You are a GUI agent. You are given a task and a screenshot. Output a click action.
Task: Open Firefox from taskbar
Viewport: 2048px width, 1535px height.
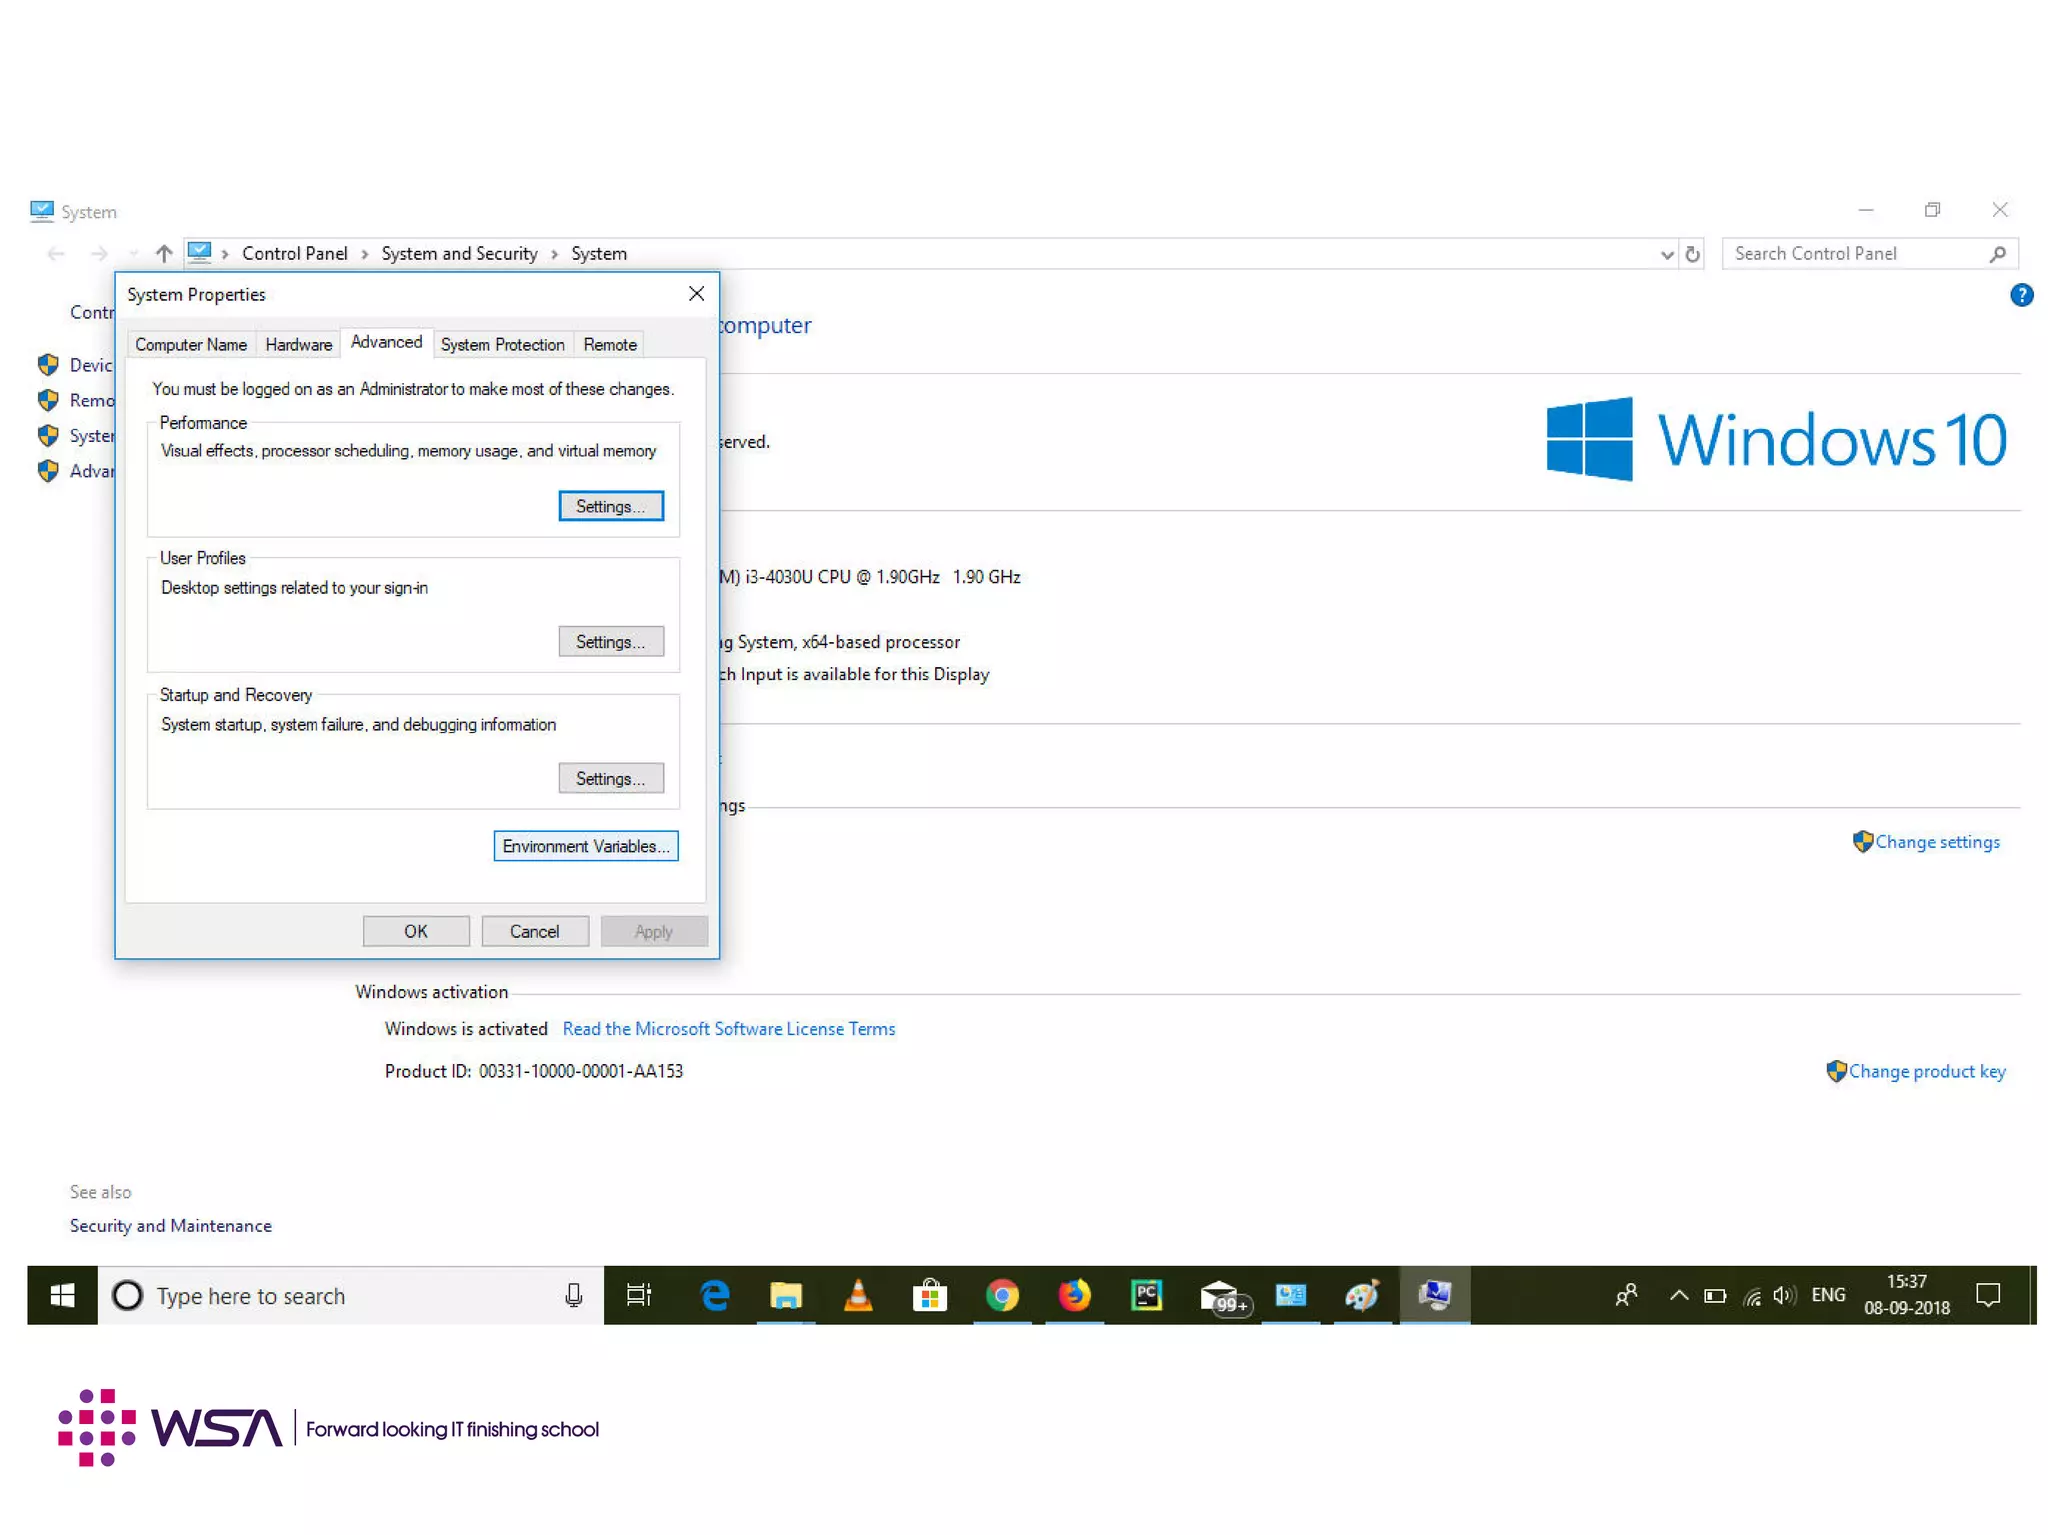click(1074, 1295)
